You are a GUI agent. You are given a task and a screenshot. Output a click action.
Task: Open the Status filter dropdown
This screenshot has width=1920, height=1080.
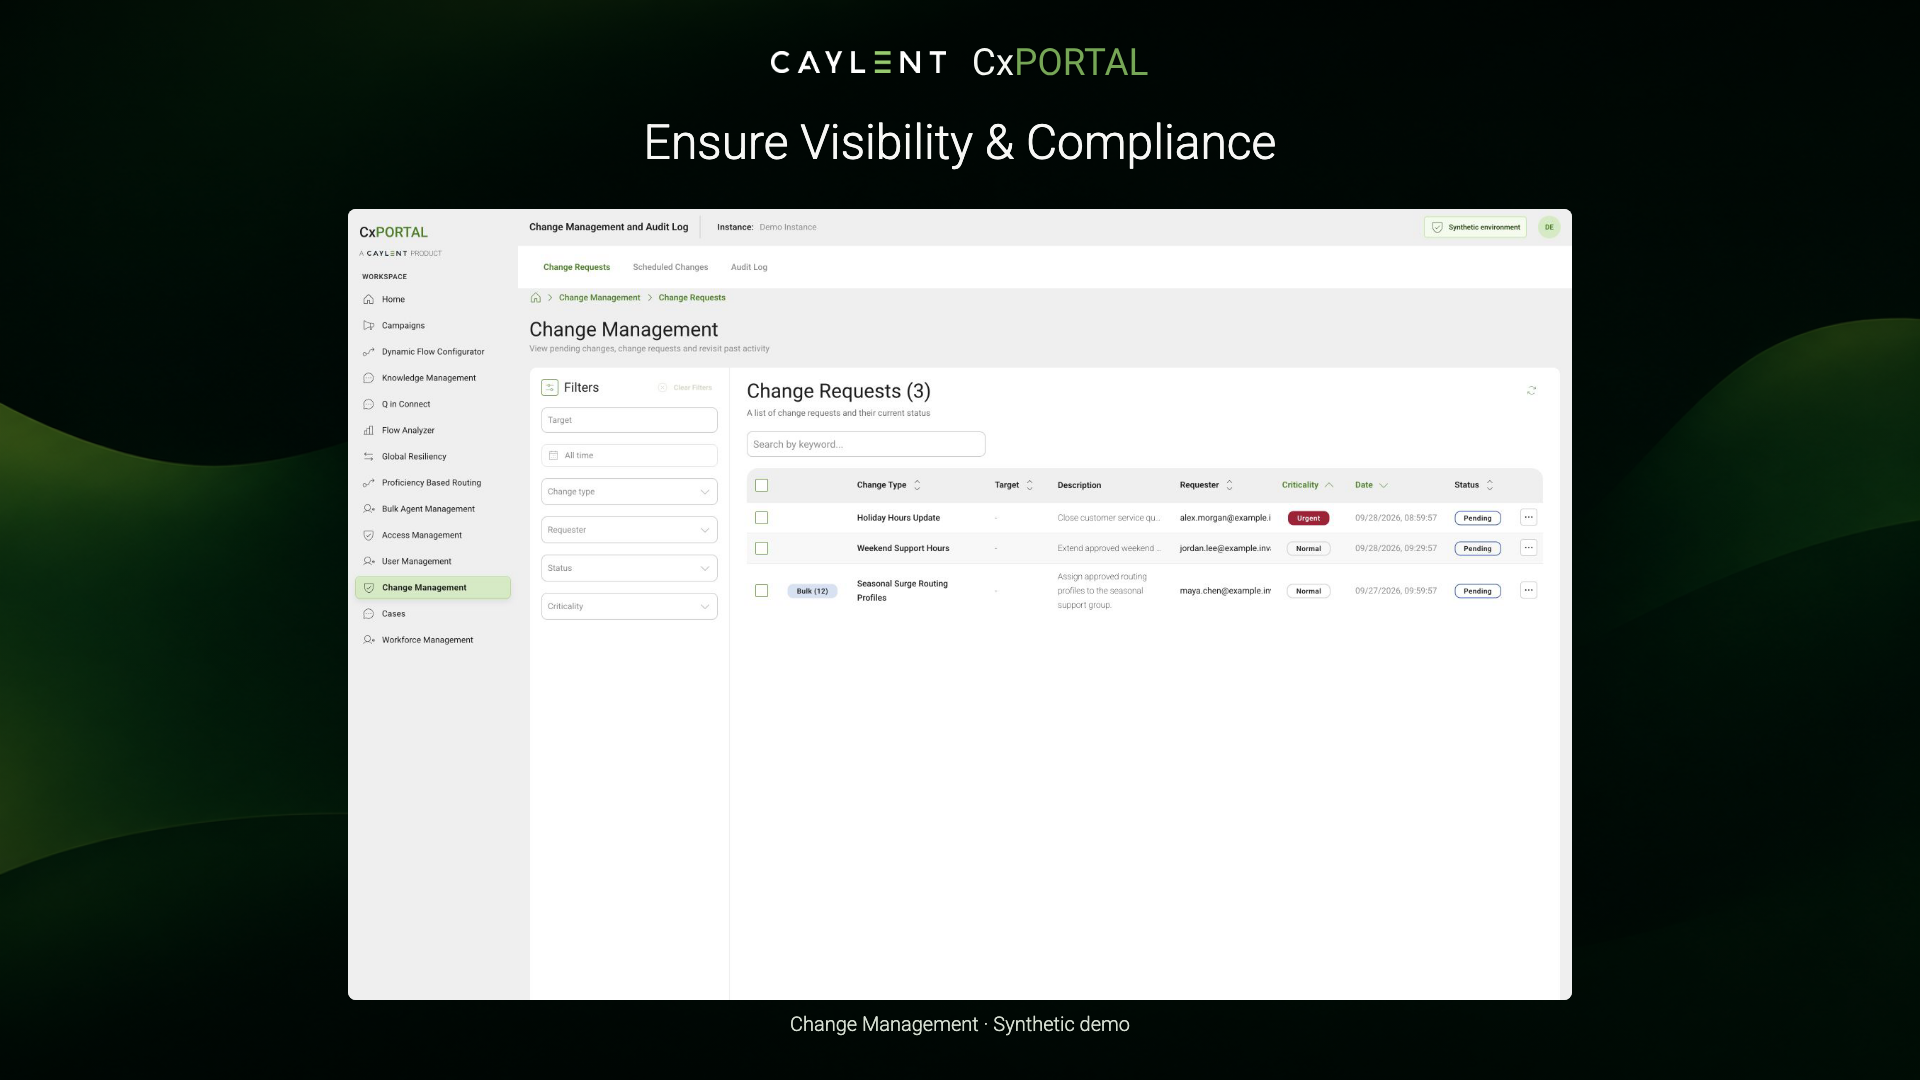[629, 568]
